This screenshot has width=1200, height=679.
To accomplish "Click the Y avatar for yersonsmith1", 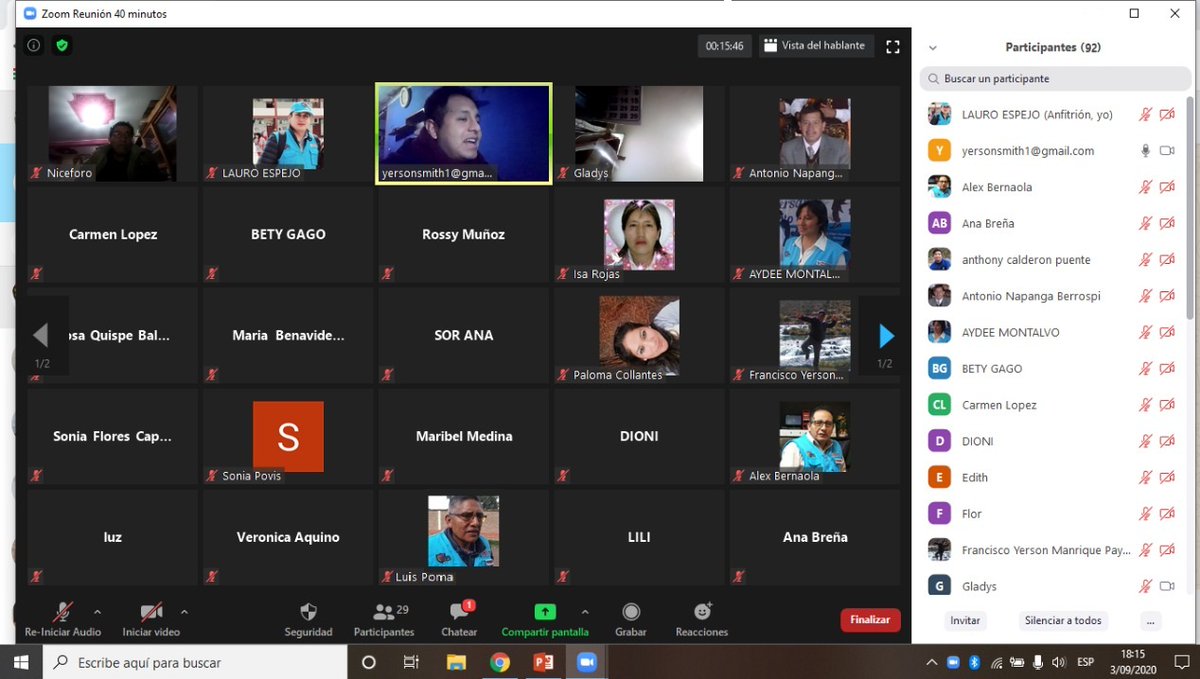I will tap(939, 151).
